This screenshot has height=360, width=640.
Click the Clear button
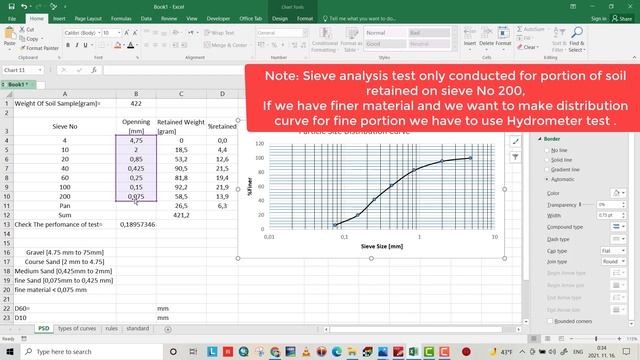pos(528,47)
